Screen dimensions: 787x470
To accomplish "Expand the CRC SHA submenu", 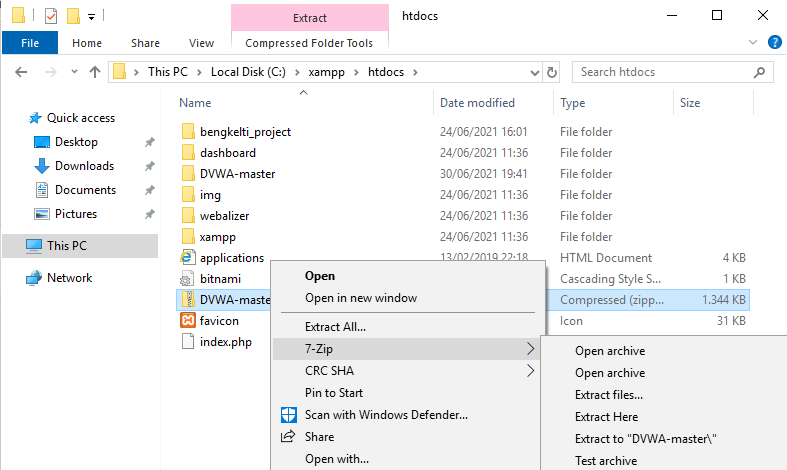I will (408, 371).
